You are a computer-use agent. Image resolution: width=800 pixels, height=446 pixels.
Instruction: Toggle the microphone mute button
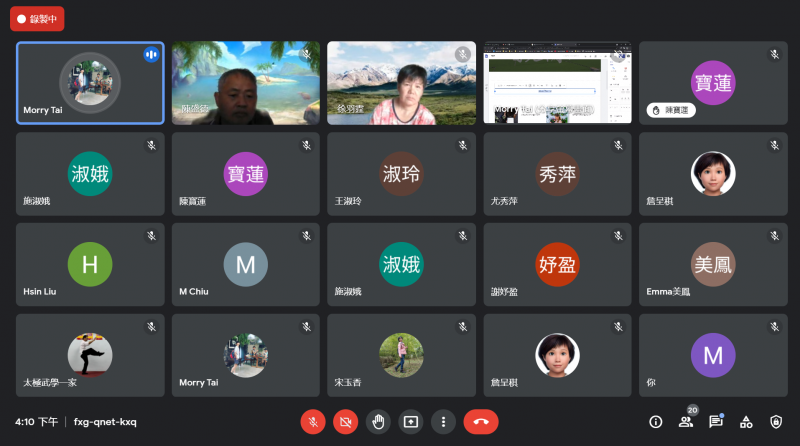click(x=313, y=422)
